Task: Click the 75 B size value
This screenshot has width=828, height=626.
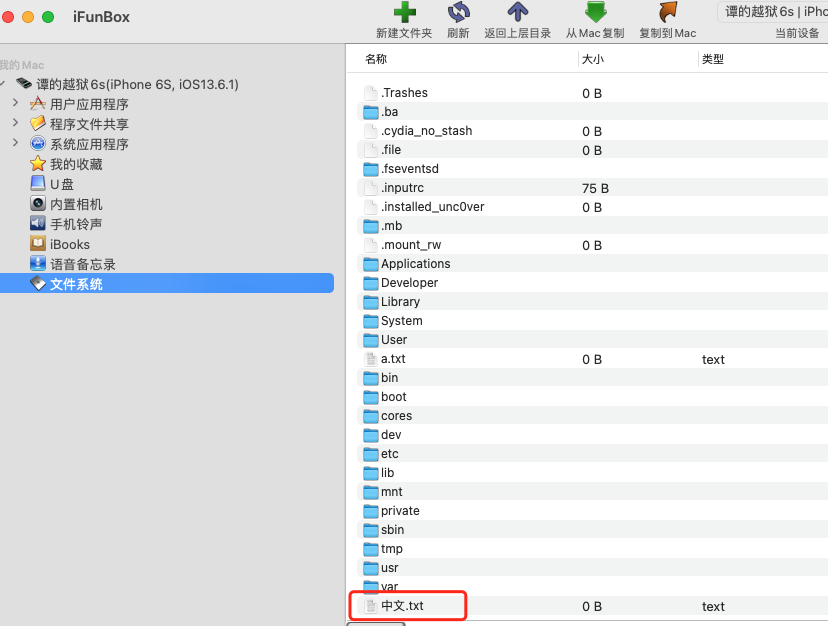Action: pyautogui.click(x=595, y=189)
